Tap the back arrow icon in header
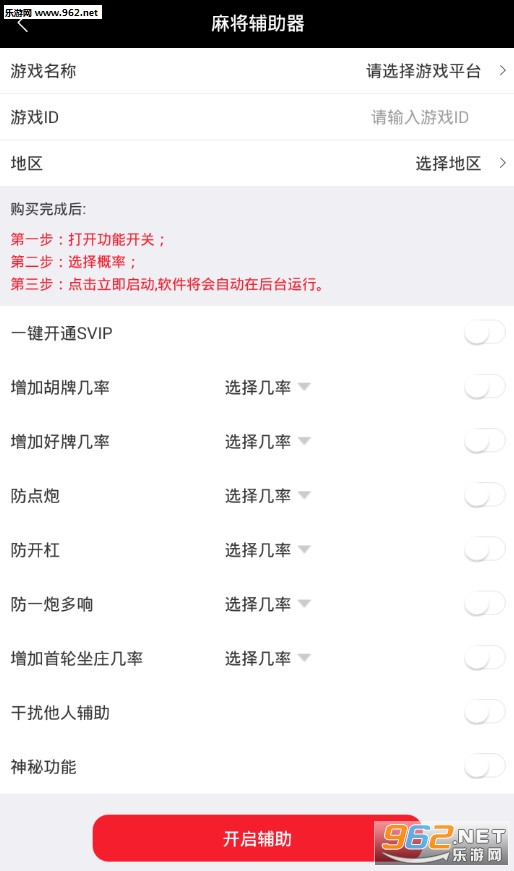This screenshot has height=871, width=514. tap(23, 25)
